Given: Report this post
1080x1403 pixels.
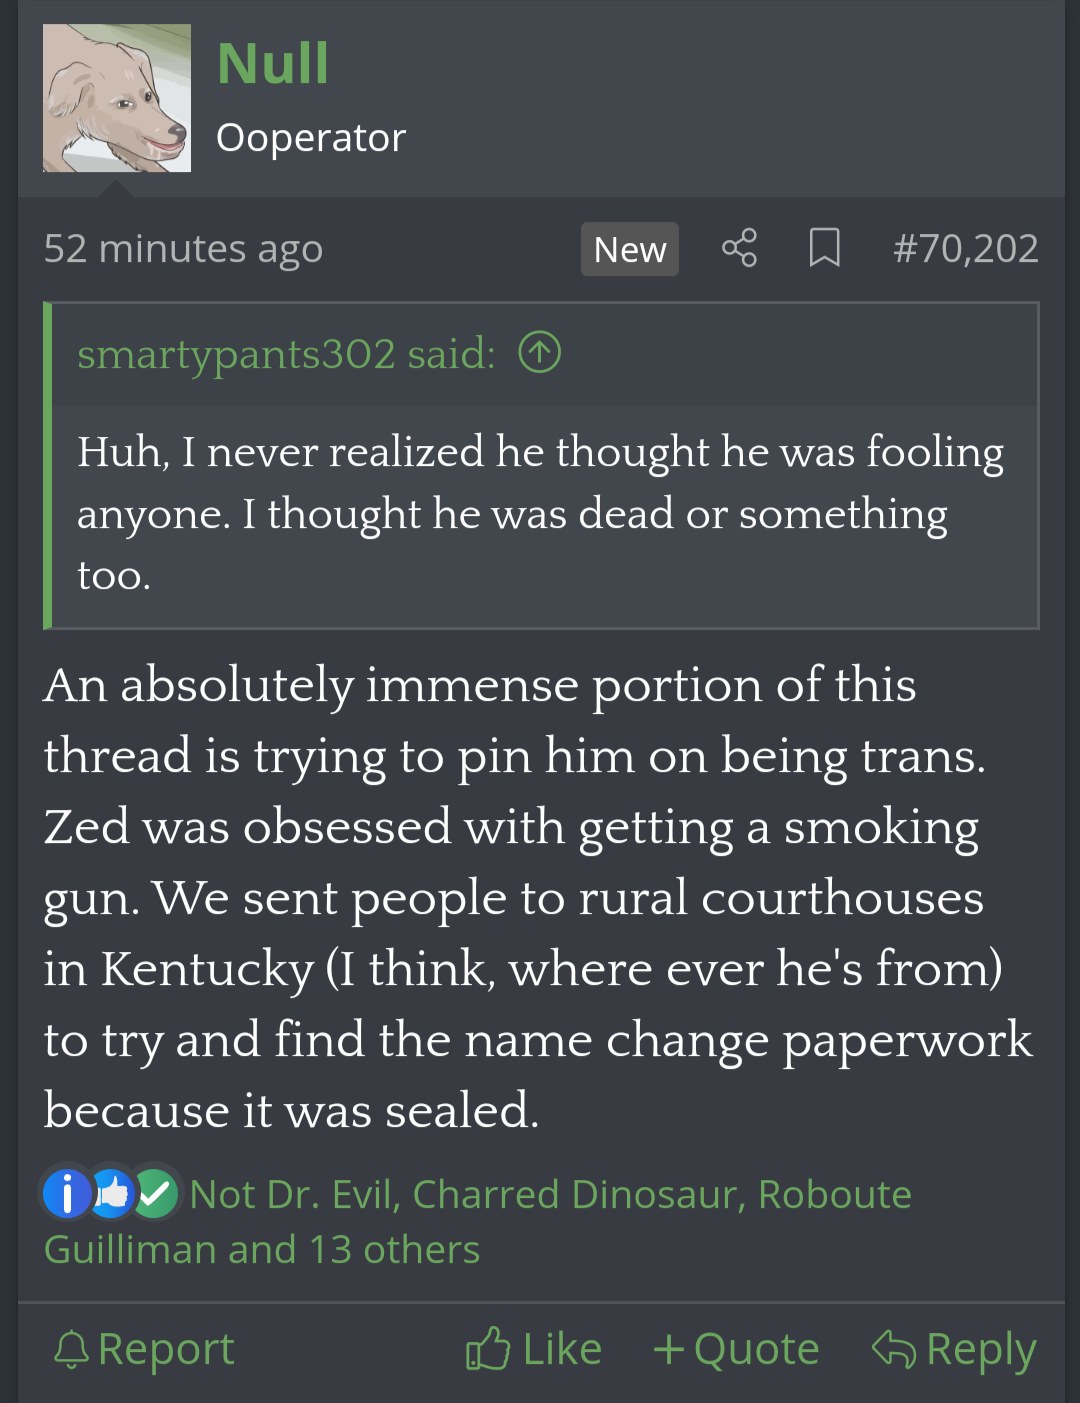Looking at the screenshot, I should click(166, 1349).
